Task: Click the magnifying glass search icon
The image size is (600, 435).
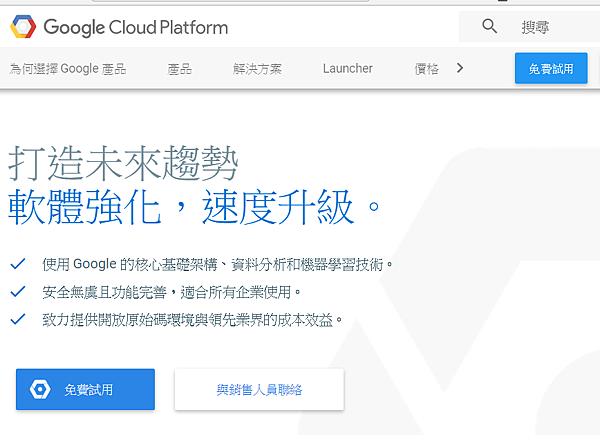Action: click(489, 26)
